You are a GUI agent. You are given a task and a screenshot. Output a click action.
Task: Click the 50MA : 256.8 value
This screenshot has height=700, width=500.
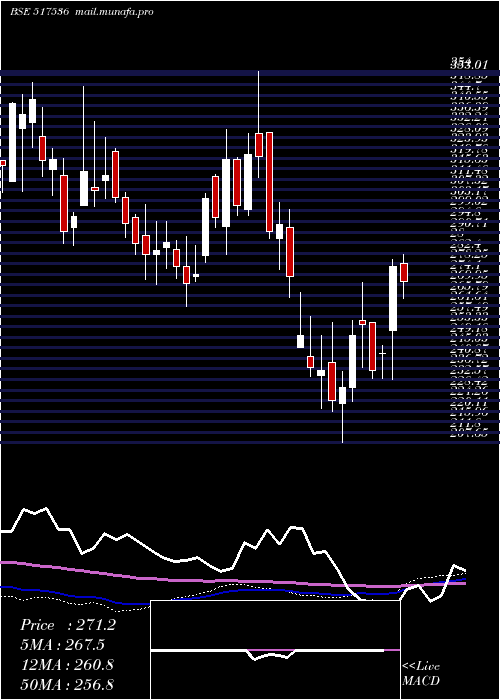click(67, 684)
